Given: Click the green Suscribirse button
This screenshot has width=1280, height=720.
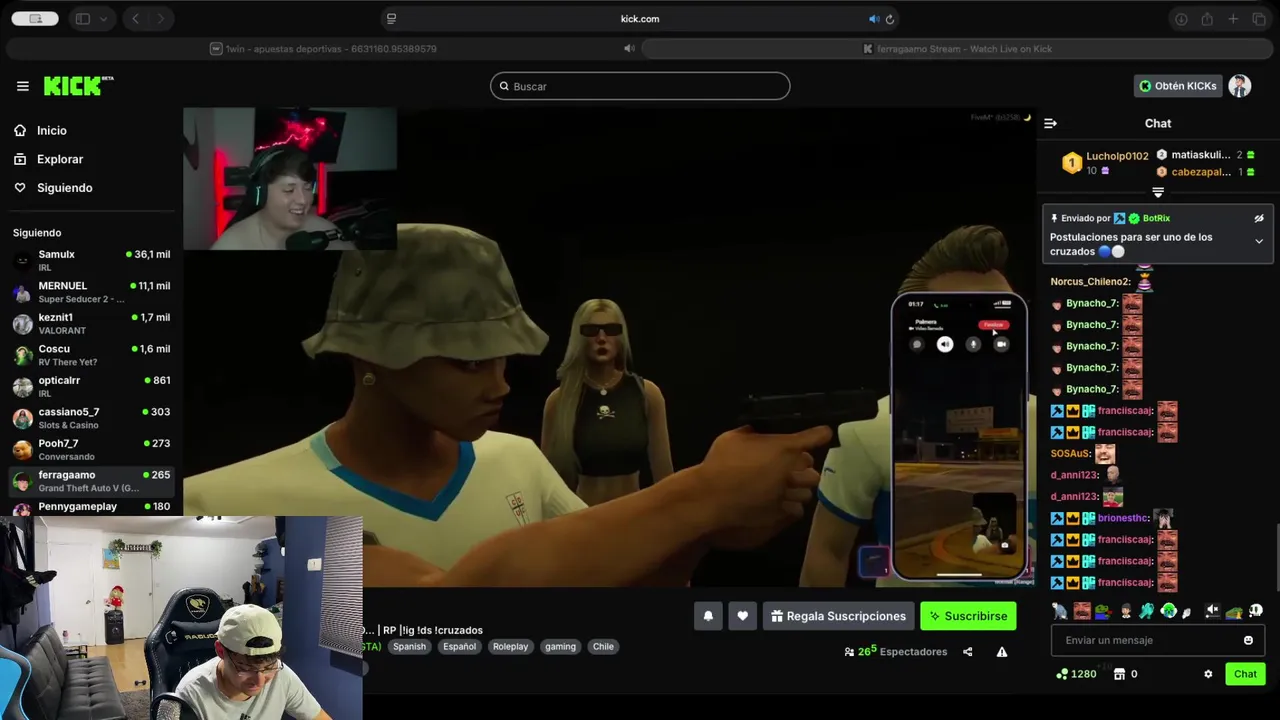Looking at the screenshot, I should coord(968,616).
